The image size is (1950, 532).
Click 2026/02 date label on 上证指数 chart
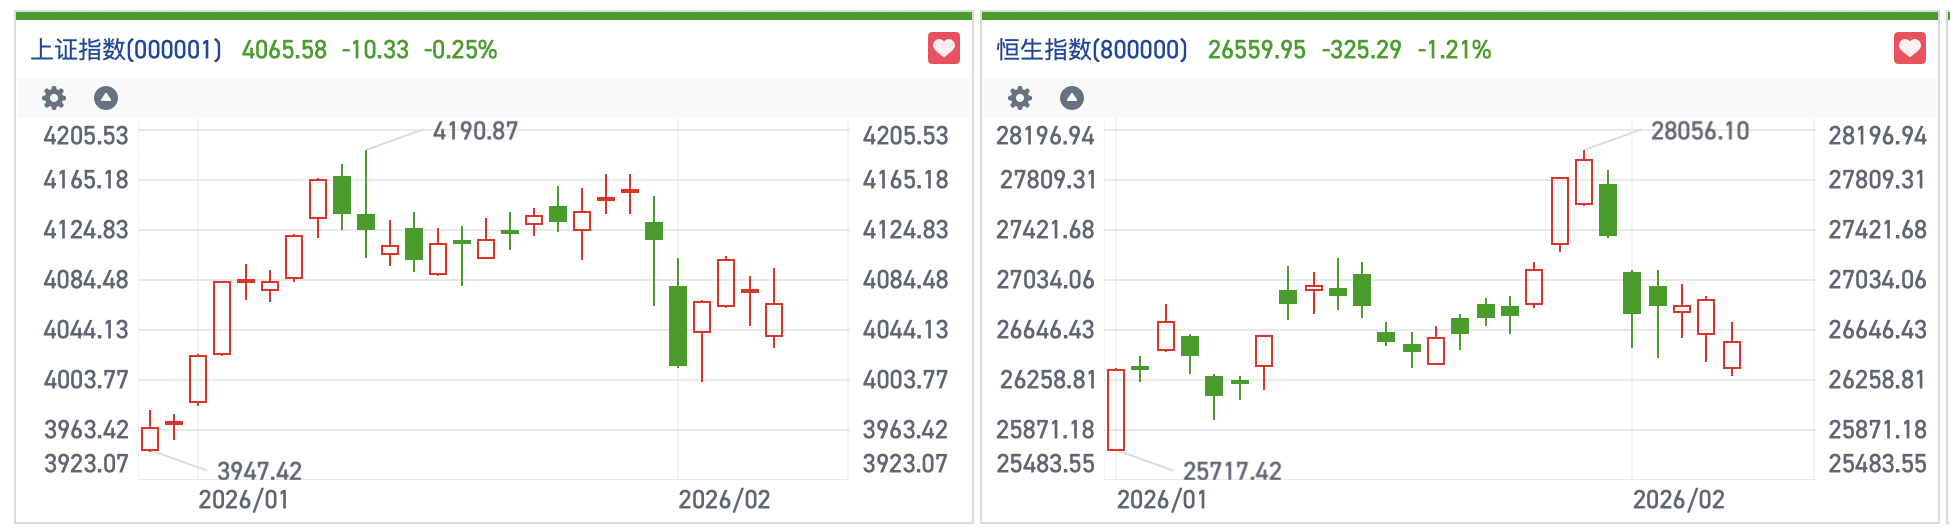coord(724,500)
